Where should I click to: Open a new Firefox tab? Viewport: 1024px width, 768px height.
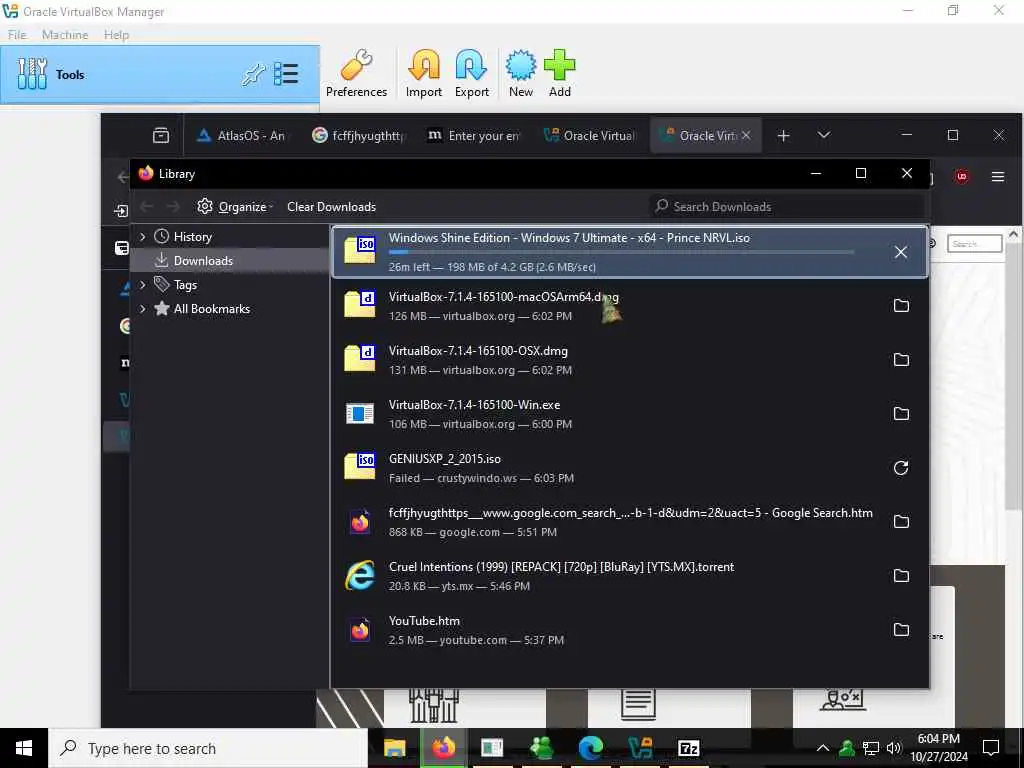tap(784, 135)
